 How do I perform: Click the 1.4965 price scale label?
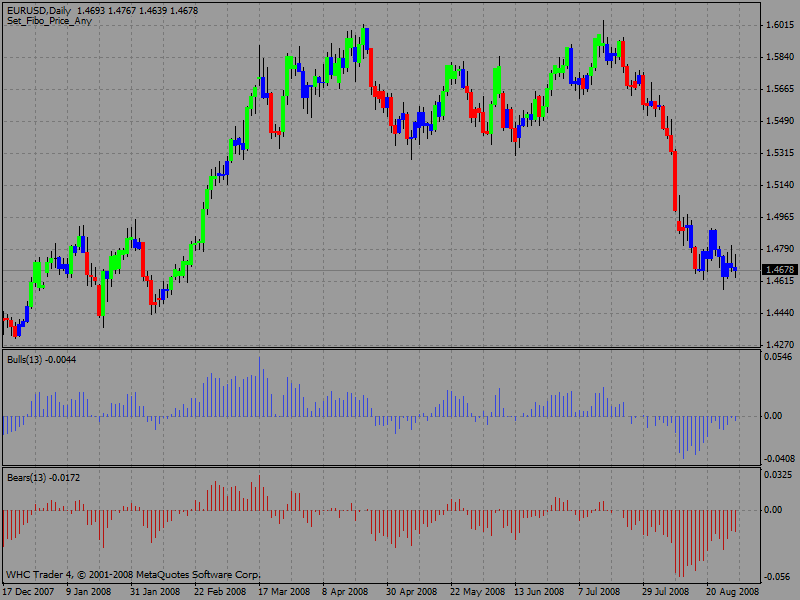780,217
